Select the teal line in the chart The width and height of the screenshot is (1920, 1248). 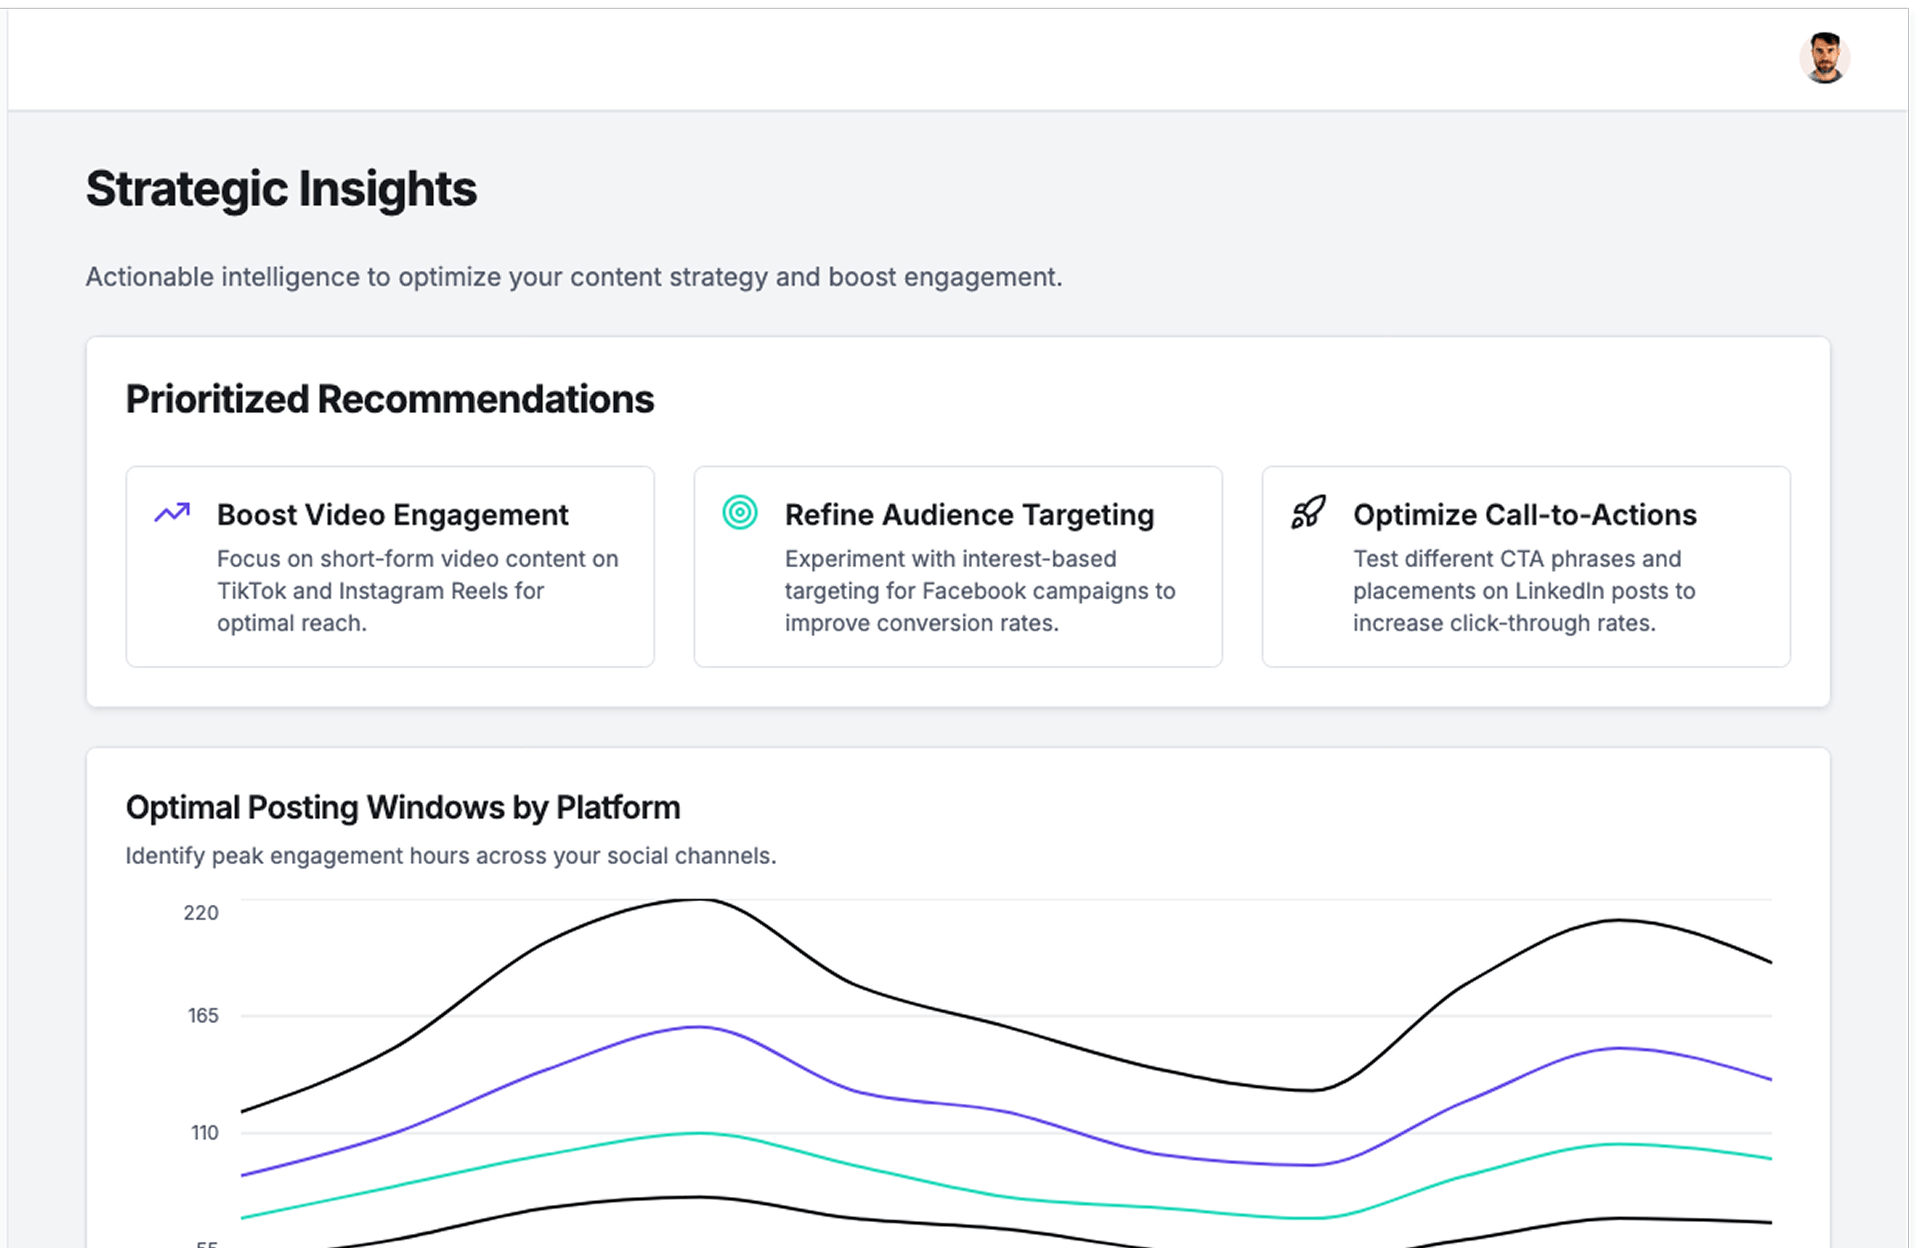(700, 1133)
